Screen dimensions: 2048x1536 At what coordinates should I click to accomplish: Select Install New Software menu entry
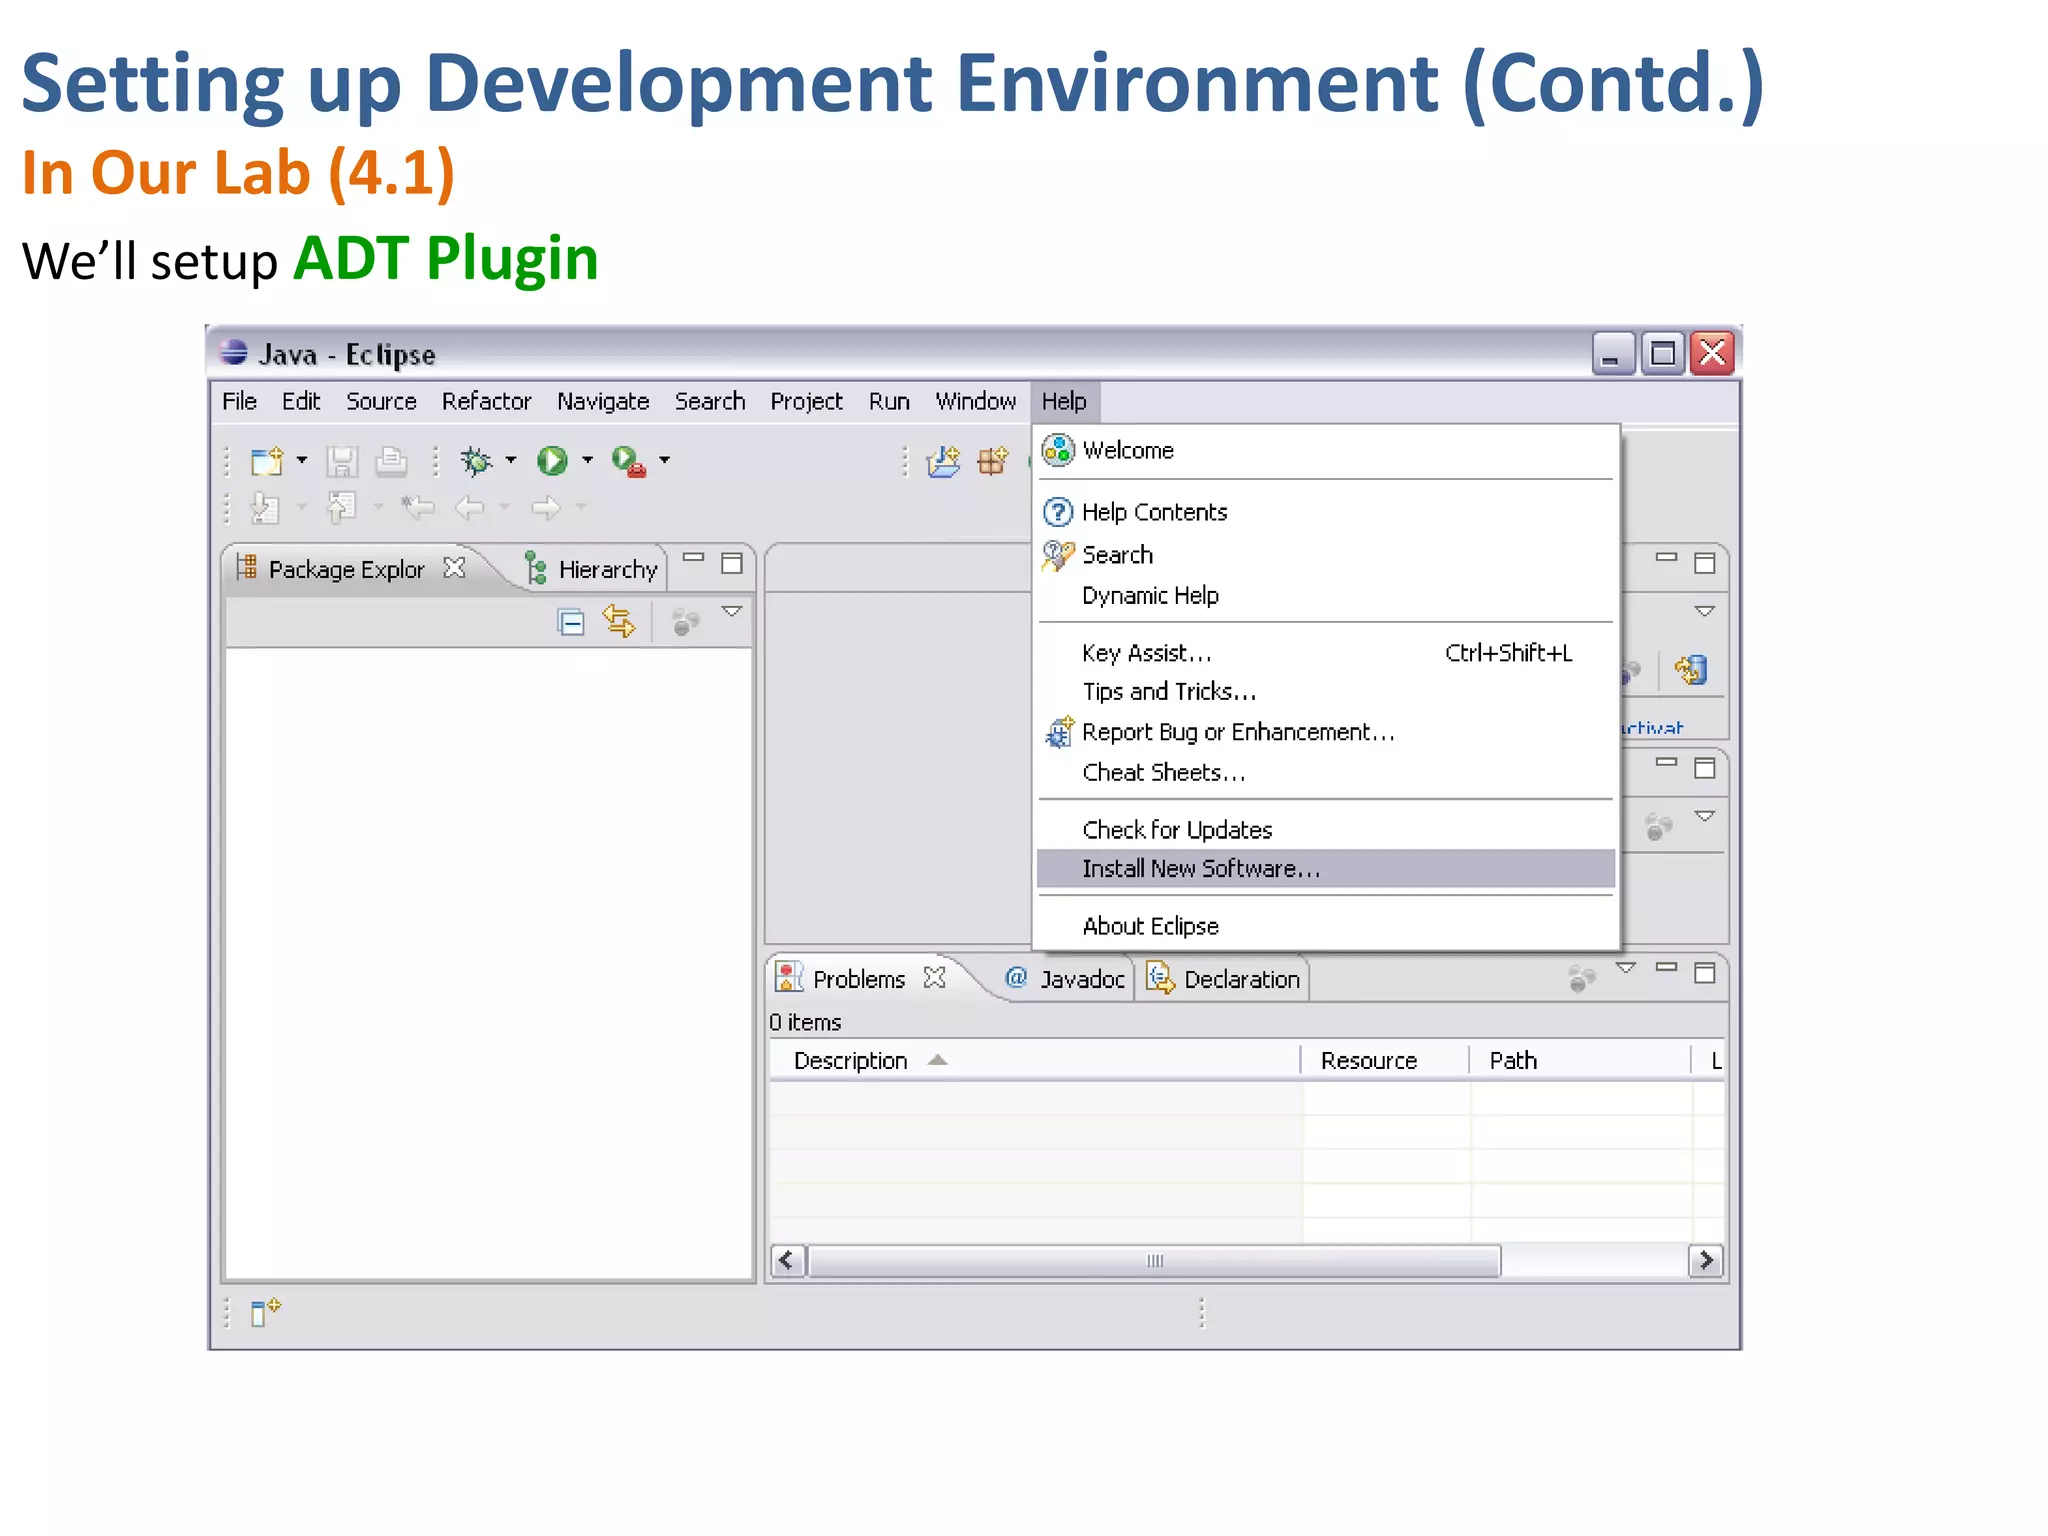coord(1326,868)
